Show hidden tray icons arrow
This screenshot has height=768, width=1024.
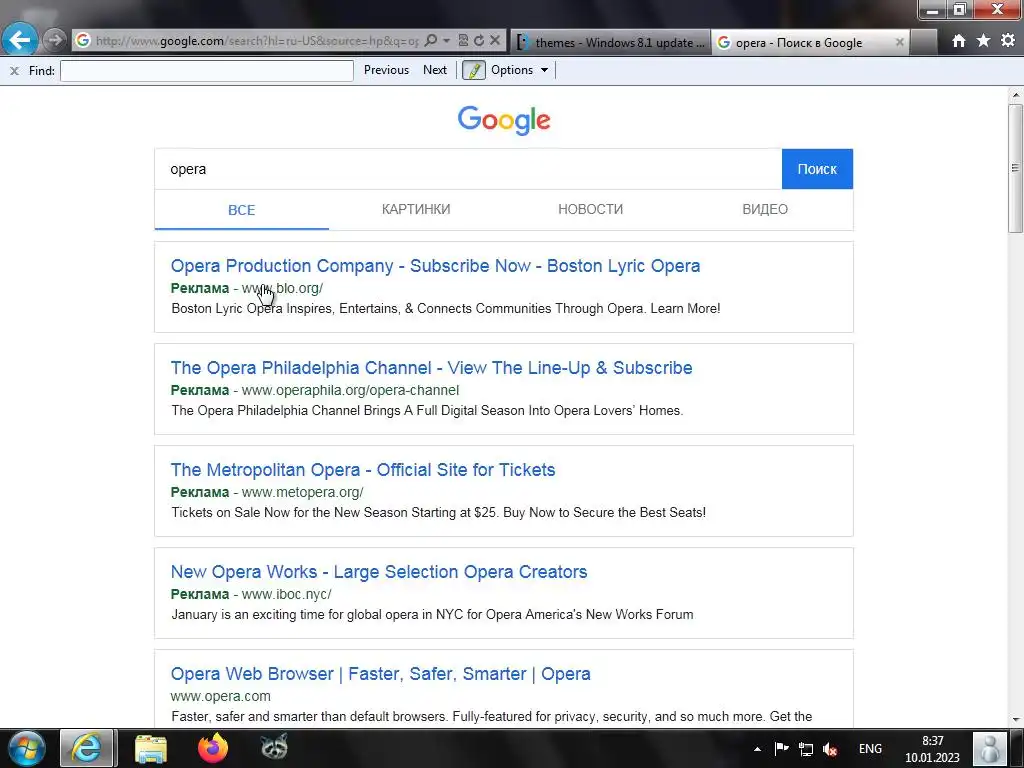[757, 749]
